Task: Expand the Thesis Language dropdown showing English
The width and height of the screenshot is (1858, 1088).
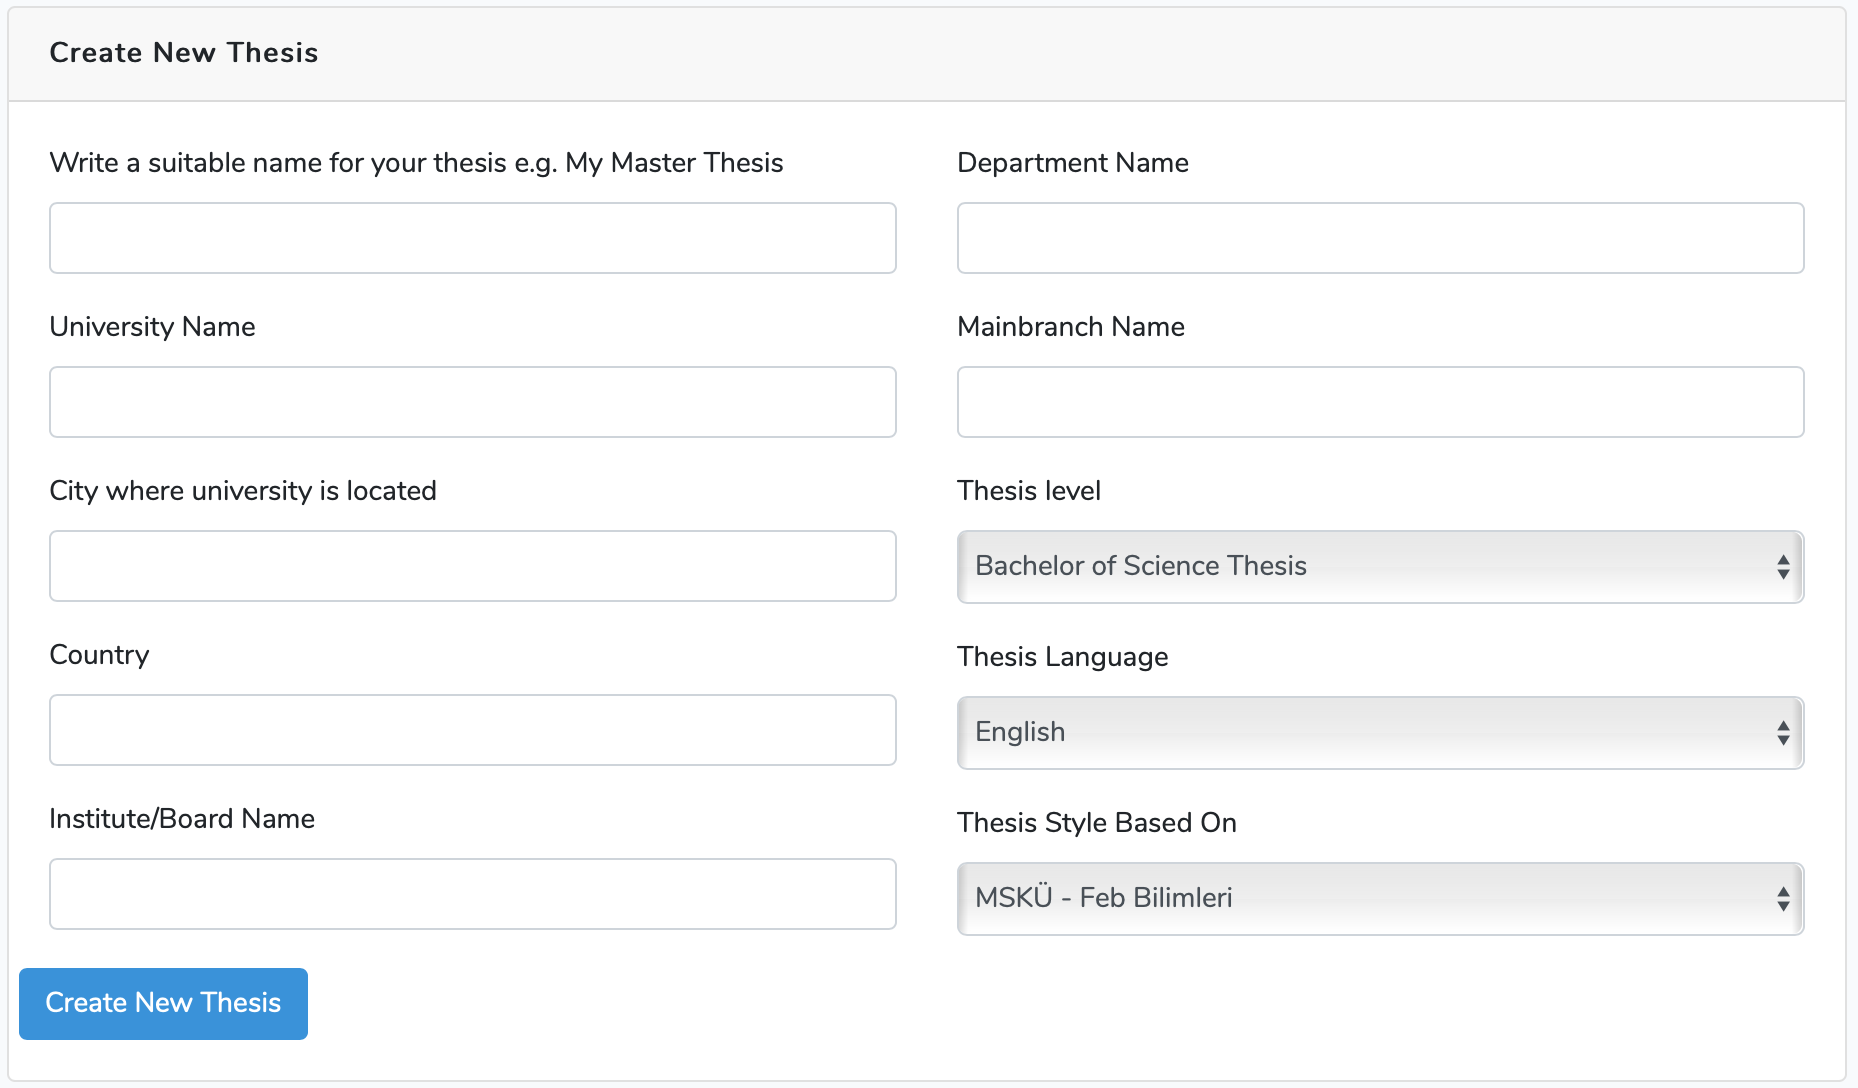Action: point(1380,733)
